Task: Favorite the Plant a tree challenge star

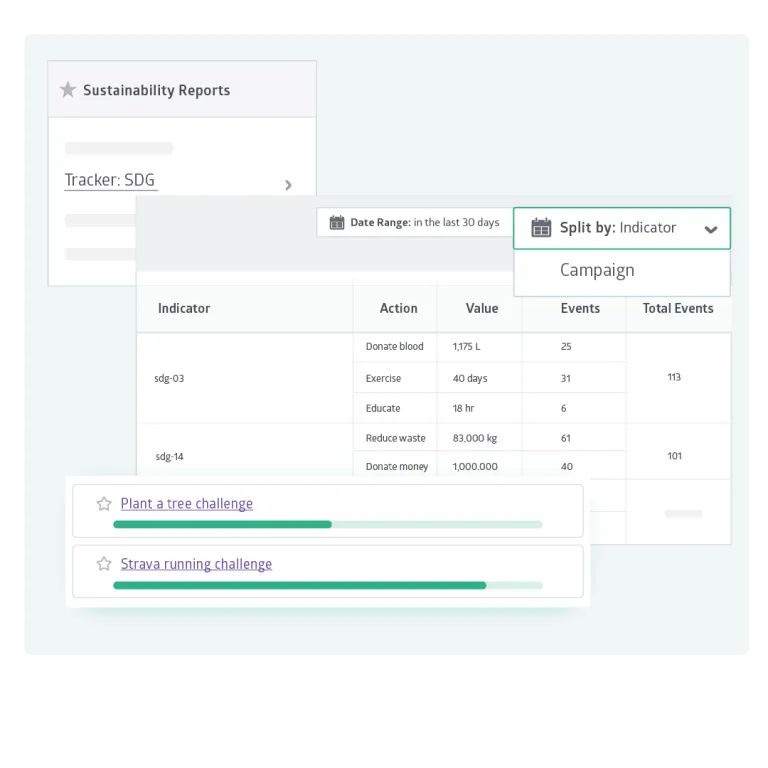Action: click(x=103, y=504)
